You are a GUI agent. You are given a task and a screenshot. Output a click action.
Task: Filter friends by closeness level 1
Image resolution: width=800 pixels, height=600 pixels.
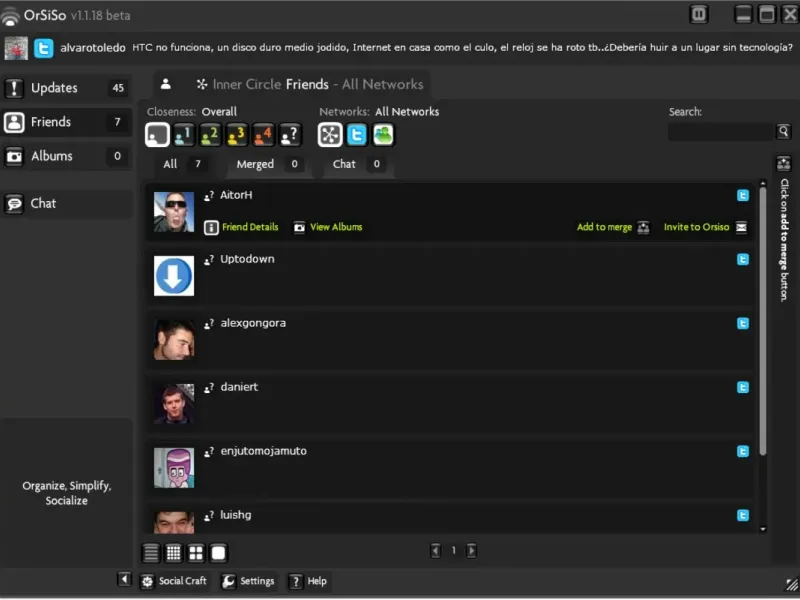[183, 135]
